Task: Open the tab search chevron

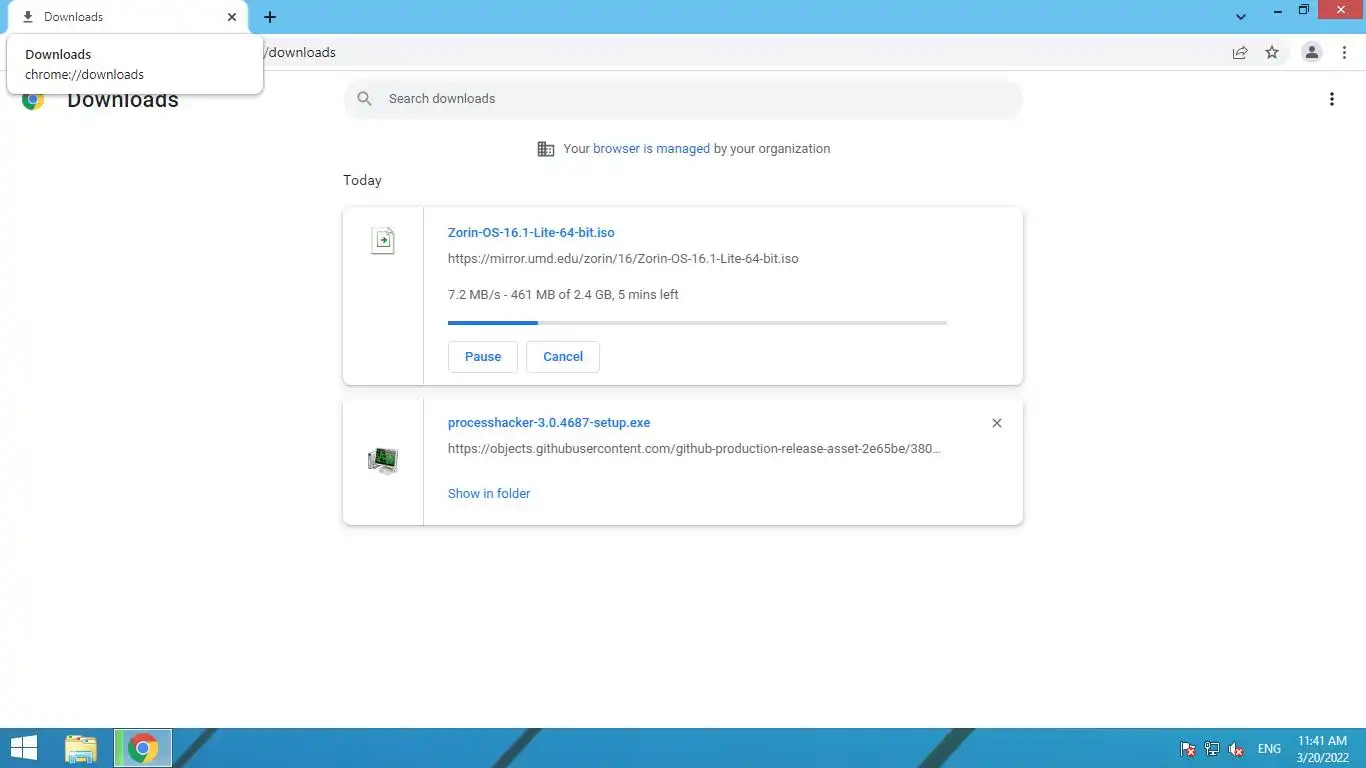Action: pos(1241,17)
